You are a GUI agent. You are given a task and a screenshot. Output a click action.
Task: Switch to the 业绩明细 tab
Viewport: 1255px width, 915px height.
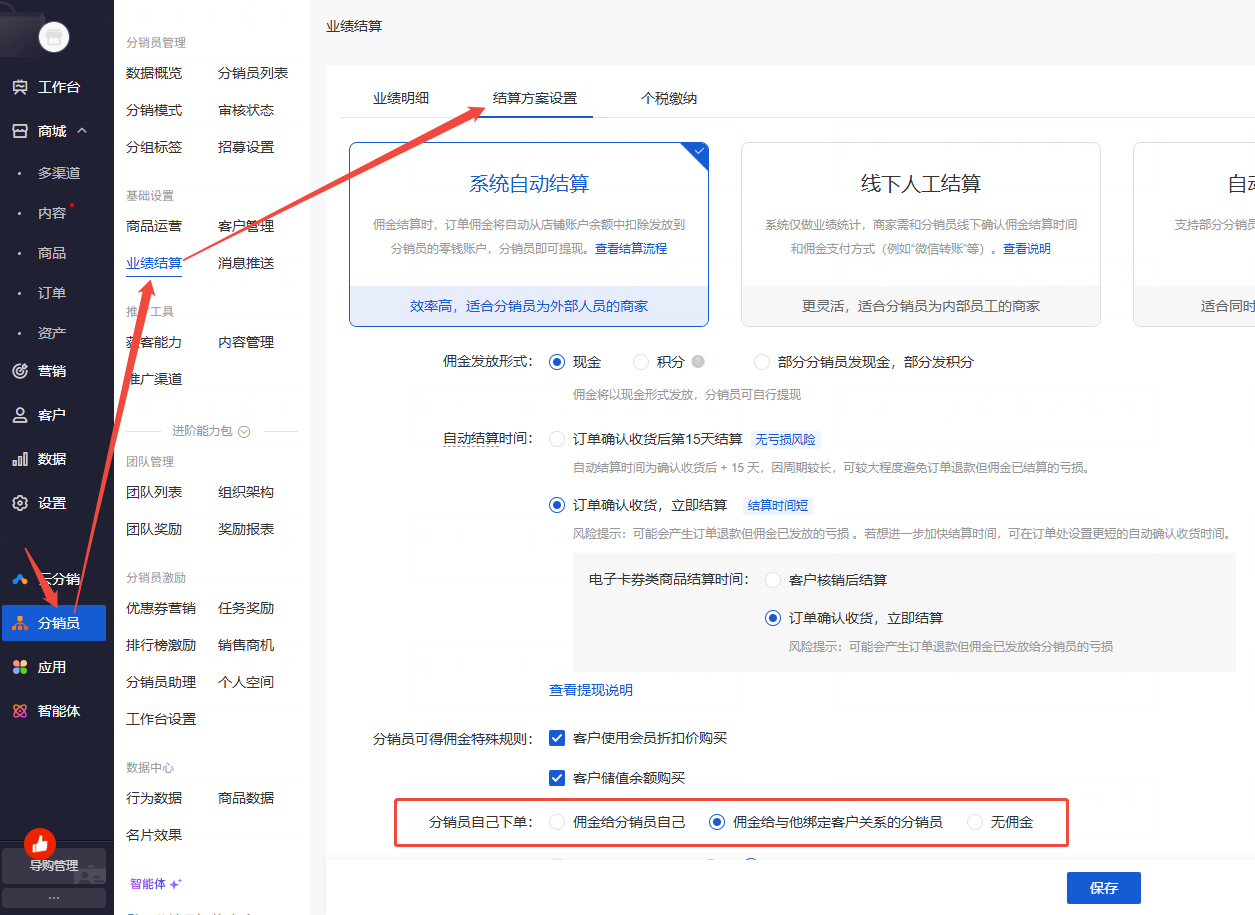pos(401,98)
